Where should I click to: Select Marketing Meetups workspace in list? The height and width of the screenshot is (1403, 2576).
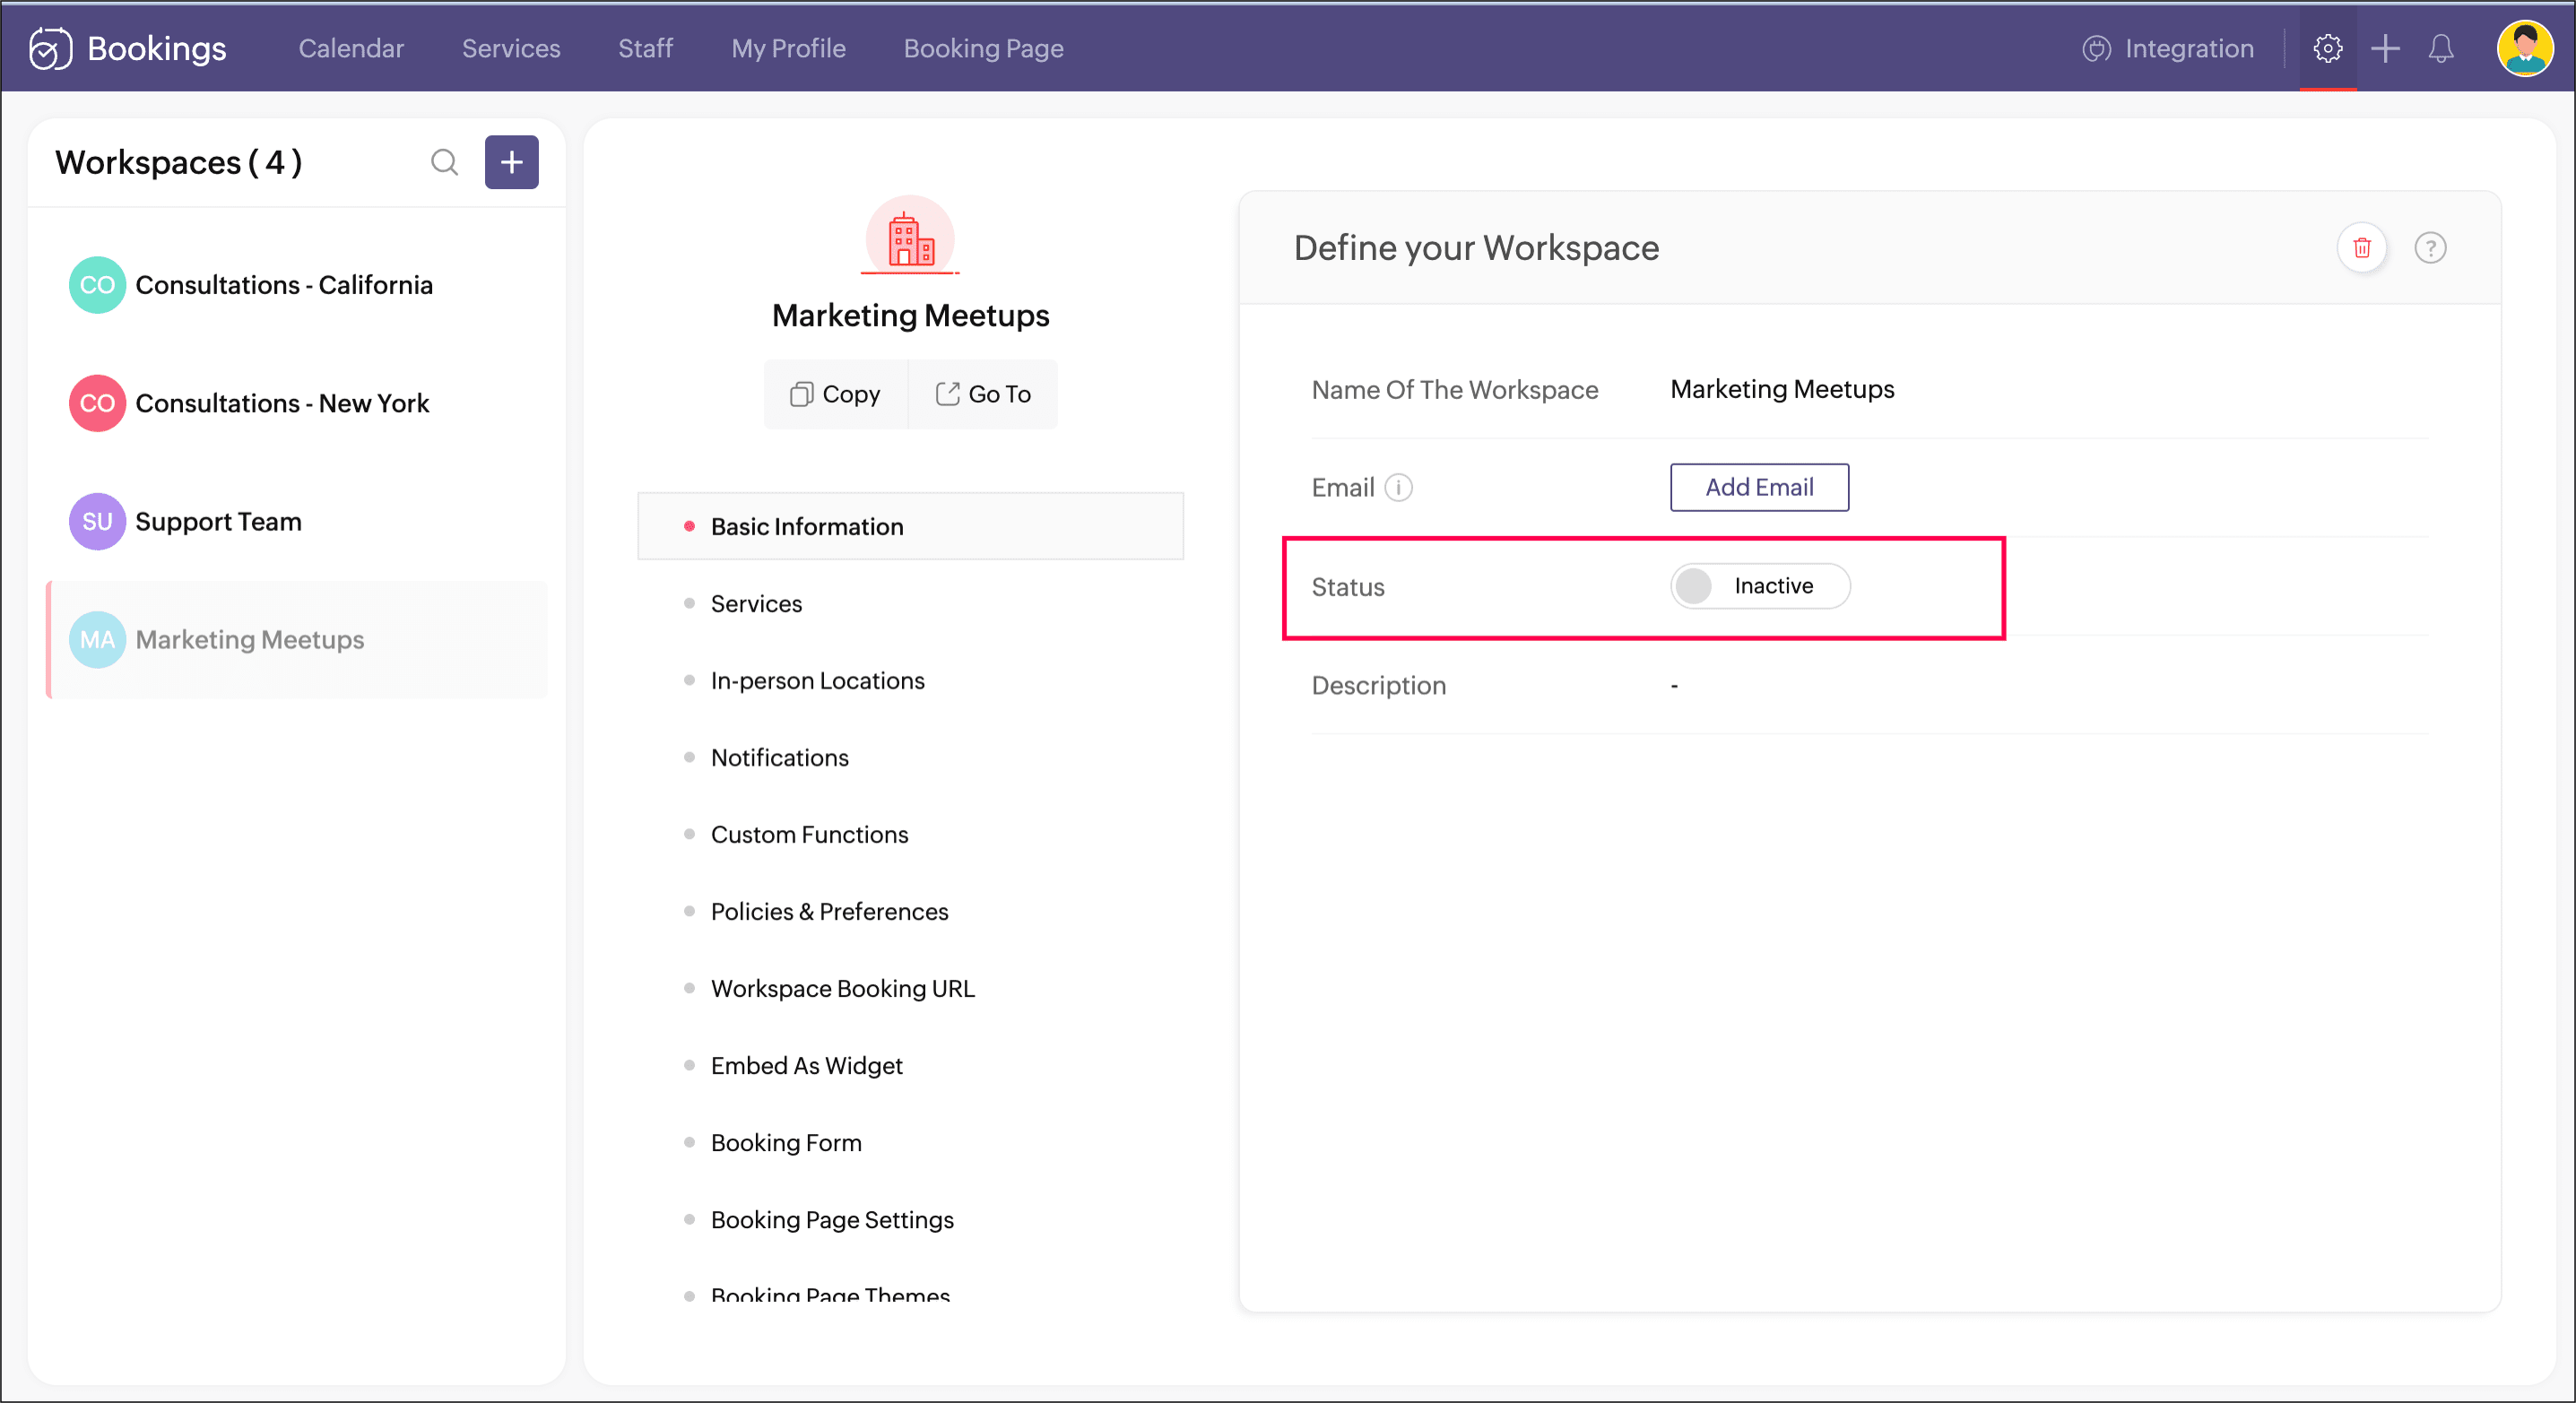pos(297,639)
